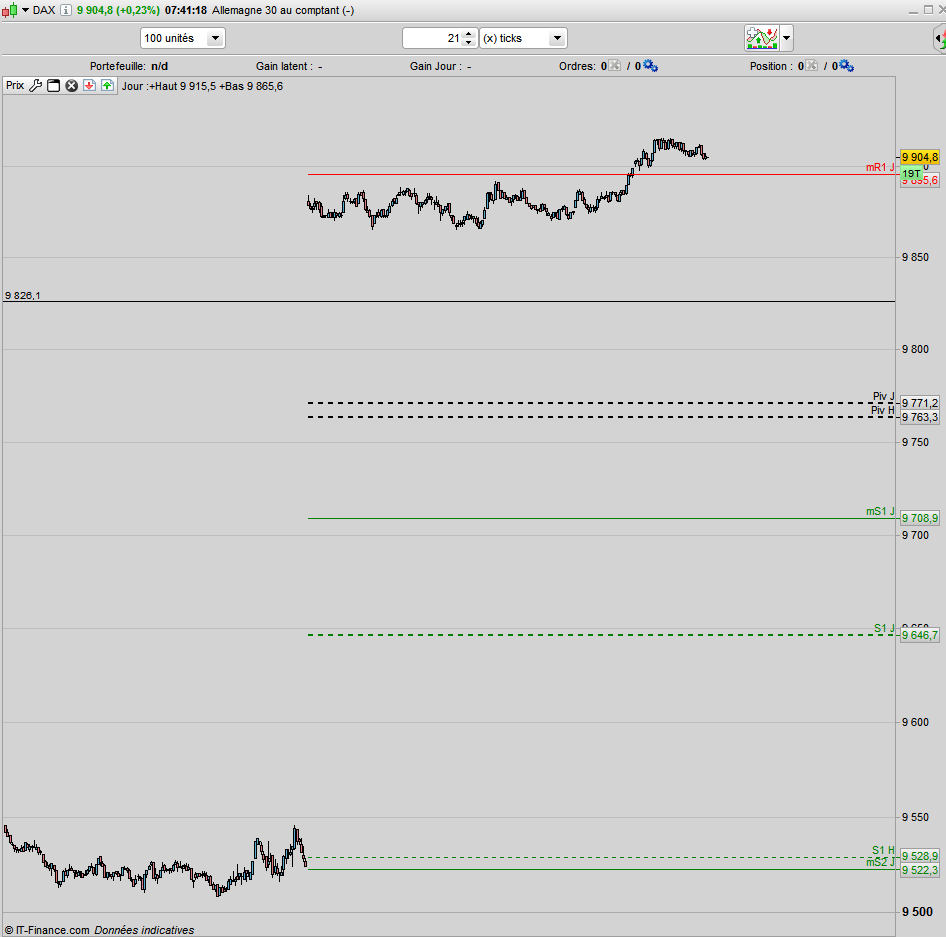Viewport: 946px width, 937px height.
Task: Click the current price label 9 904,8
Action: [920, 157]
